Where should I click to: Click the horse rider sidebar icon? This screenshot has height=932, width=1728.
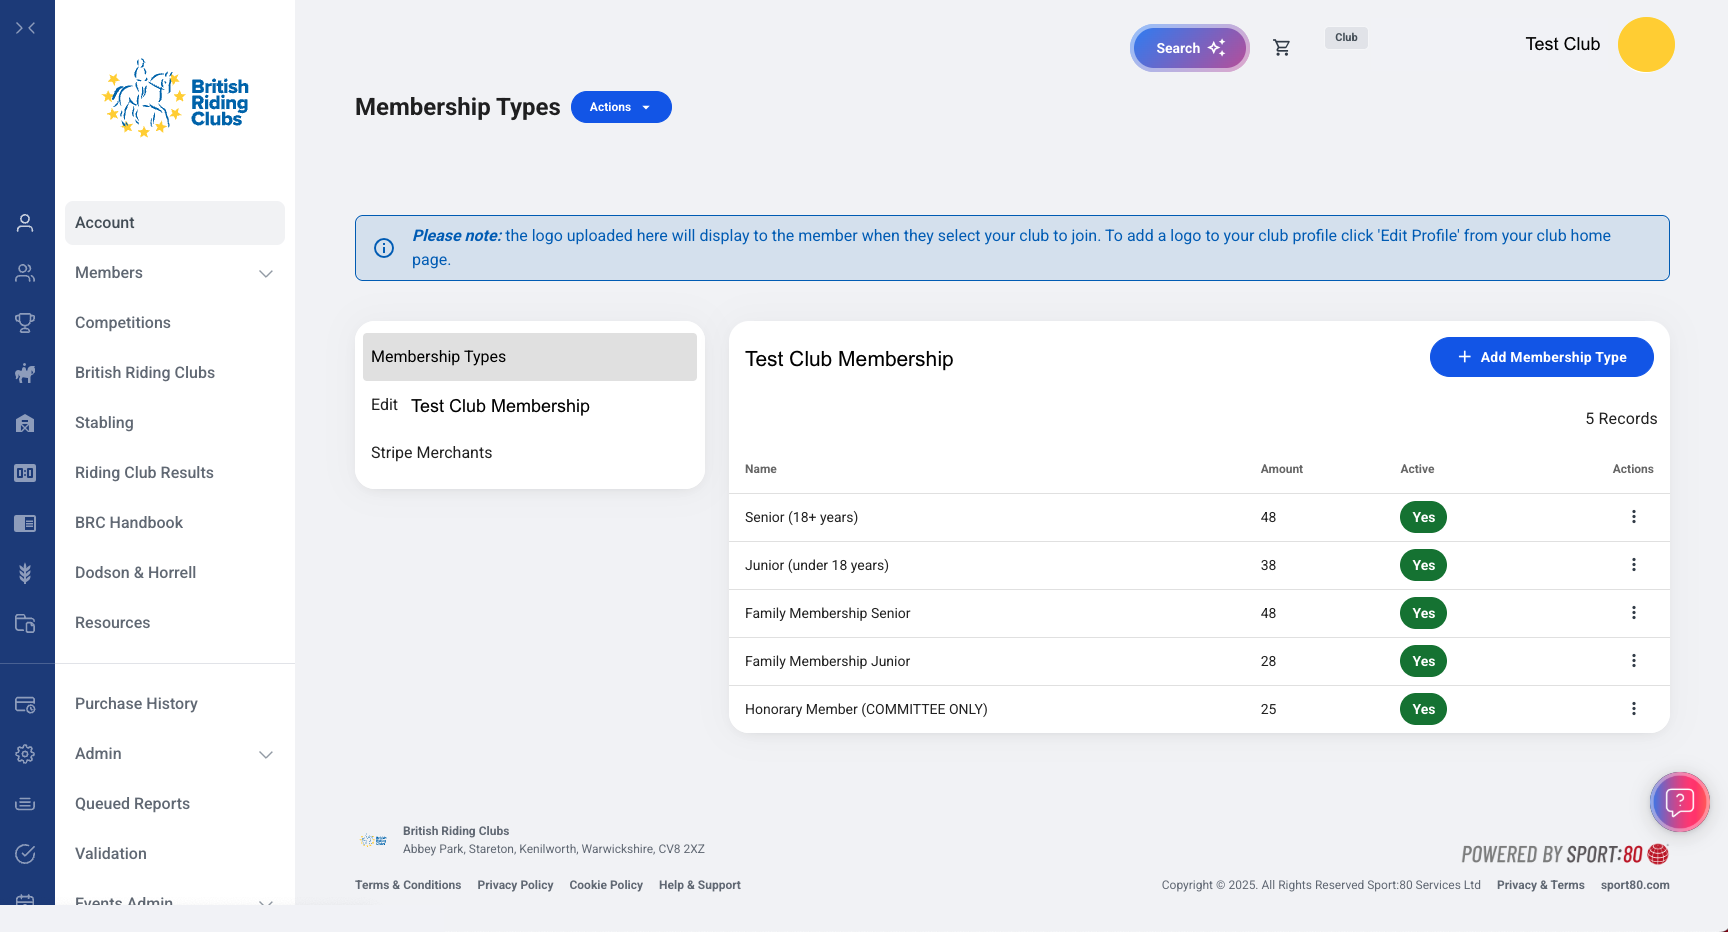25,373
